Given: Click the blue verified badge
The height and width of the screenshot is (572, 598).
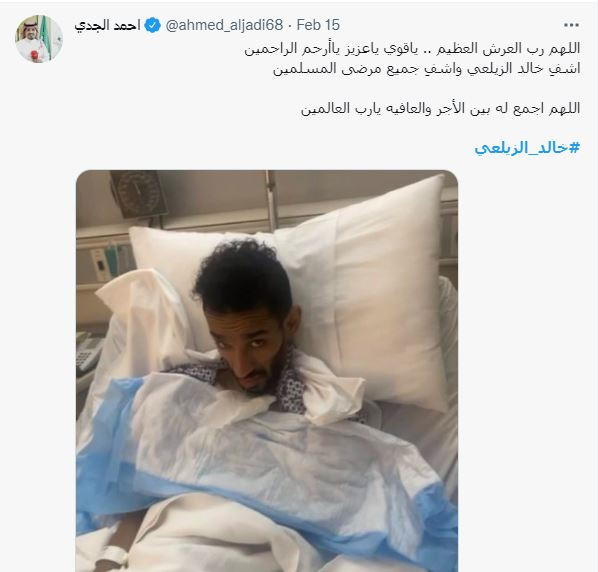Looking at the screenshot, I should coord(153,25).
